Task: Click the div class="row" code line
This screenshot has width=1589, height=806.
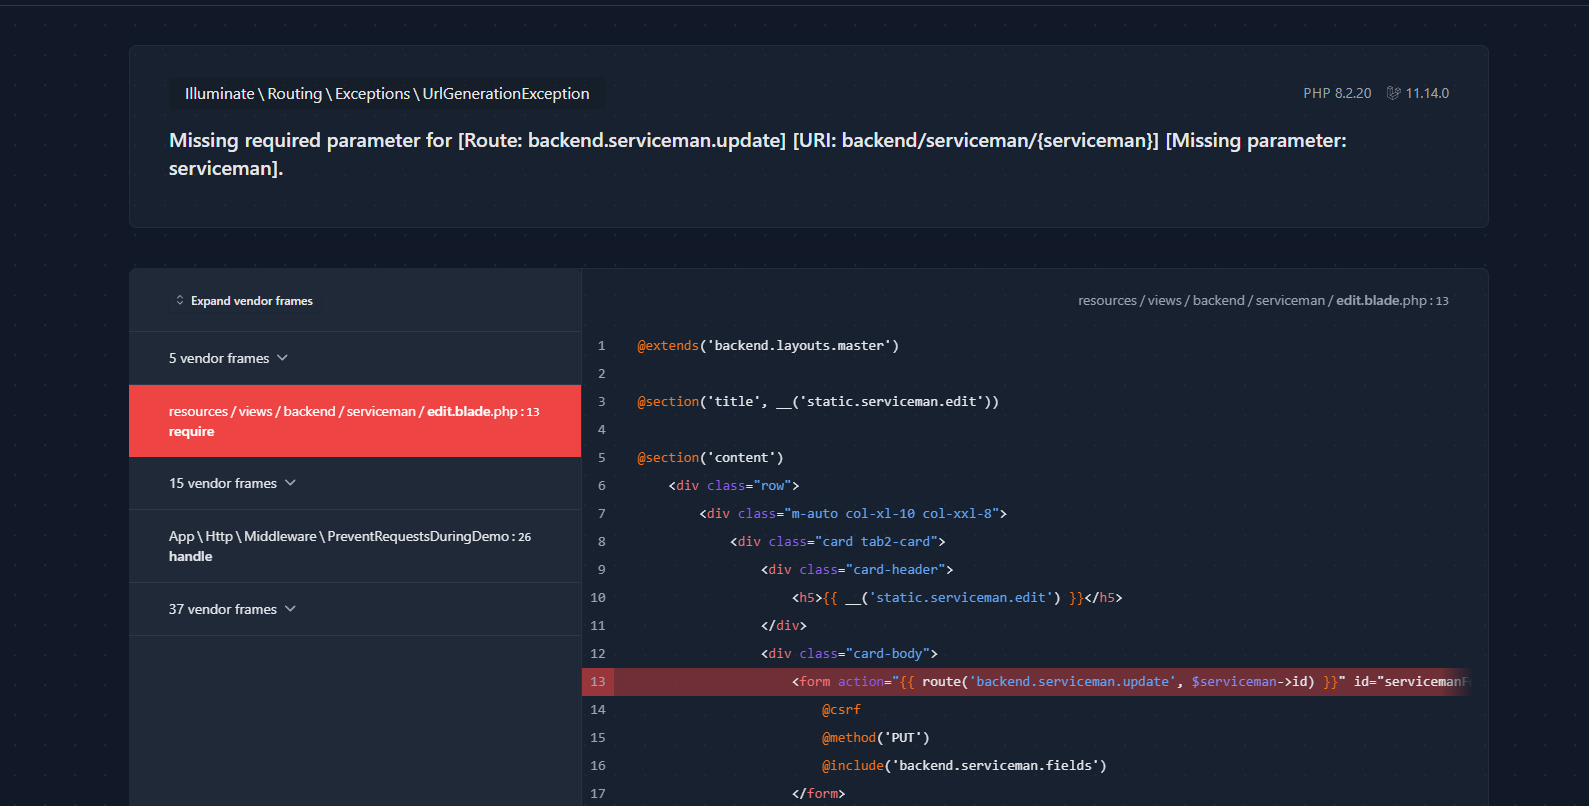Action: coord(734,485)
